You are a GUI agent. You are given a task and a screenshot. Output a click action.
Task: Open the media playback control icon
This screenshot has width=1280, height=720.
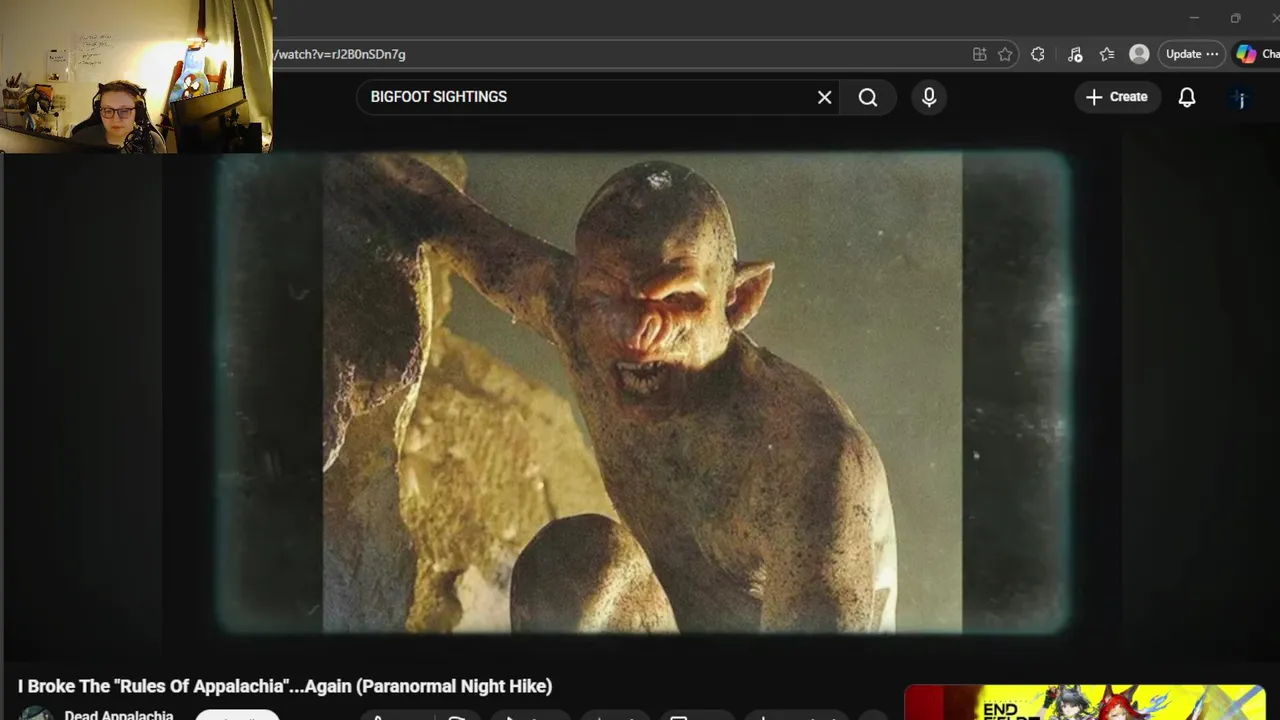click(x=1075, y=54)
